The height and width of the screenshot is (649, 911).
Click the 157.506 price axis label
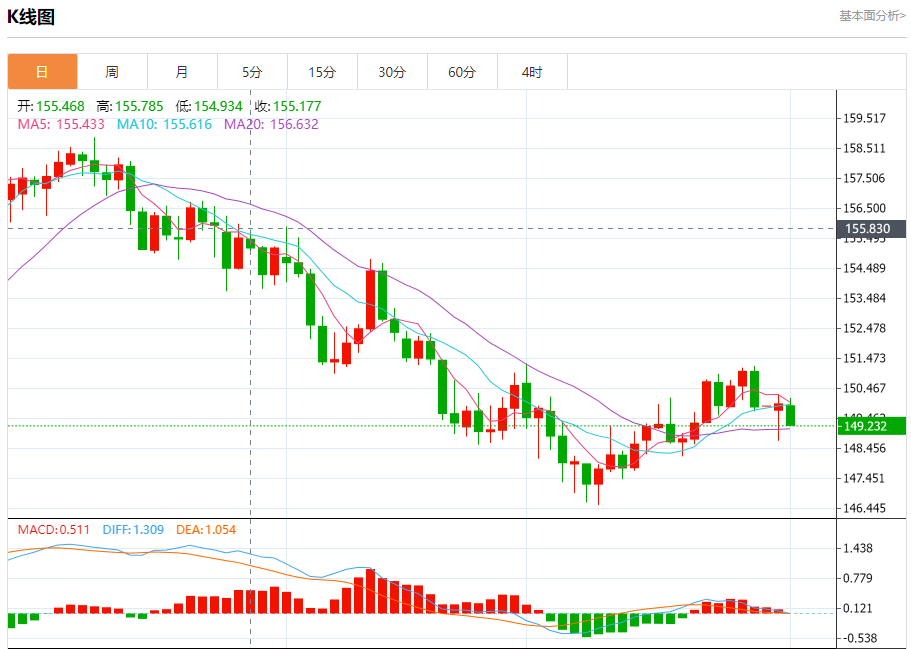point(865,178)
